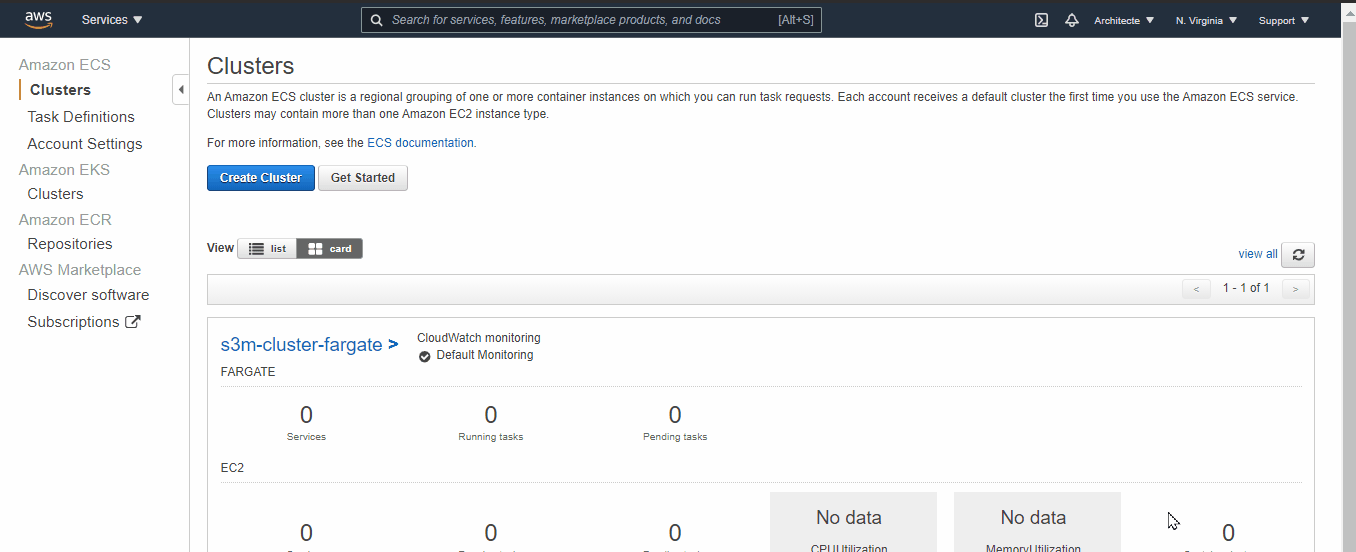
Task: Refresh the clusters list
Action: coord(1298,254)
